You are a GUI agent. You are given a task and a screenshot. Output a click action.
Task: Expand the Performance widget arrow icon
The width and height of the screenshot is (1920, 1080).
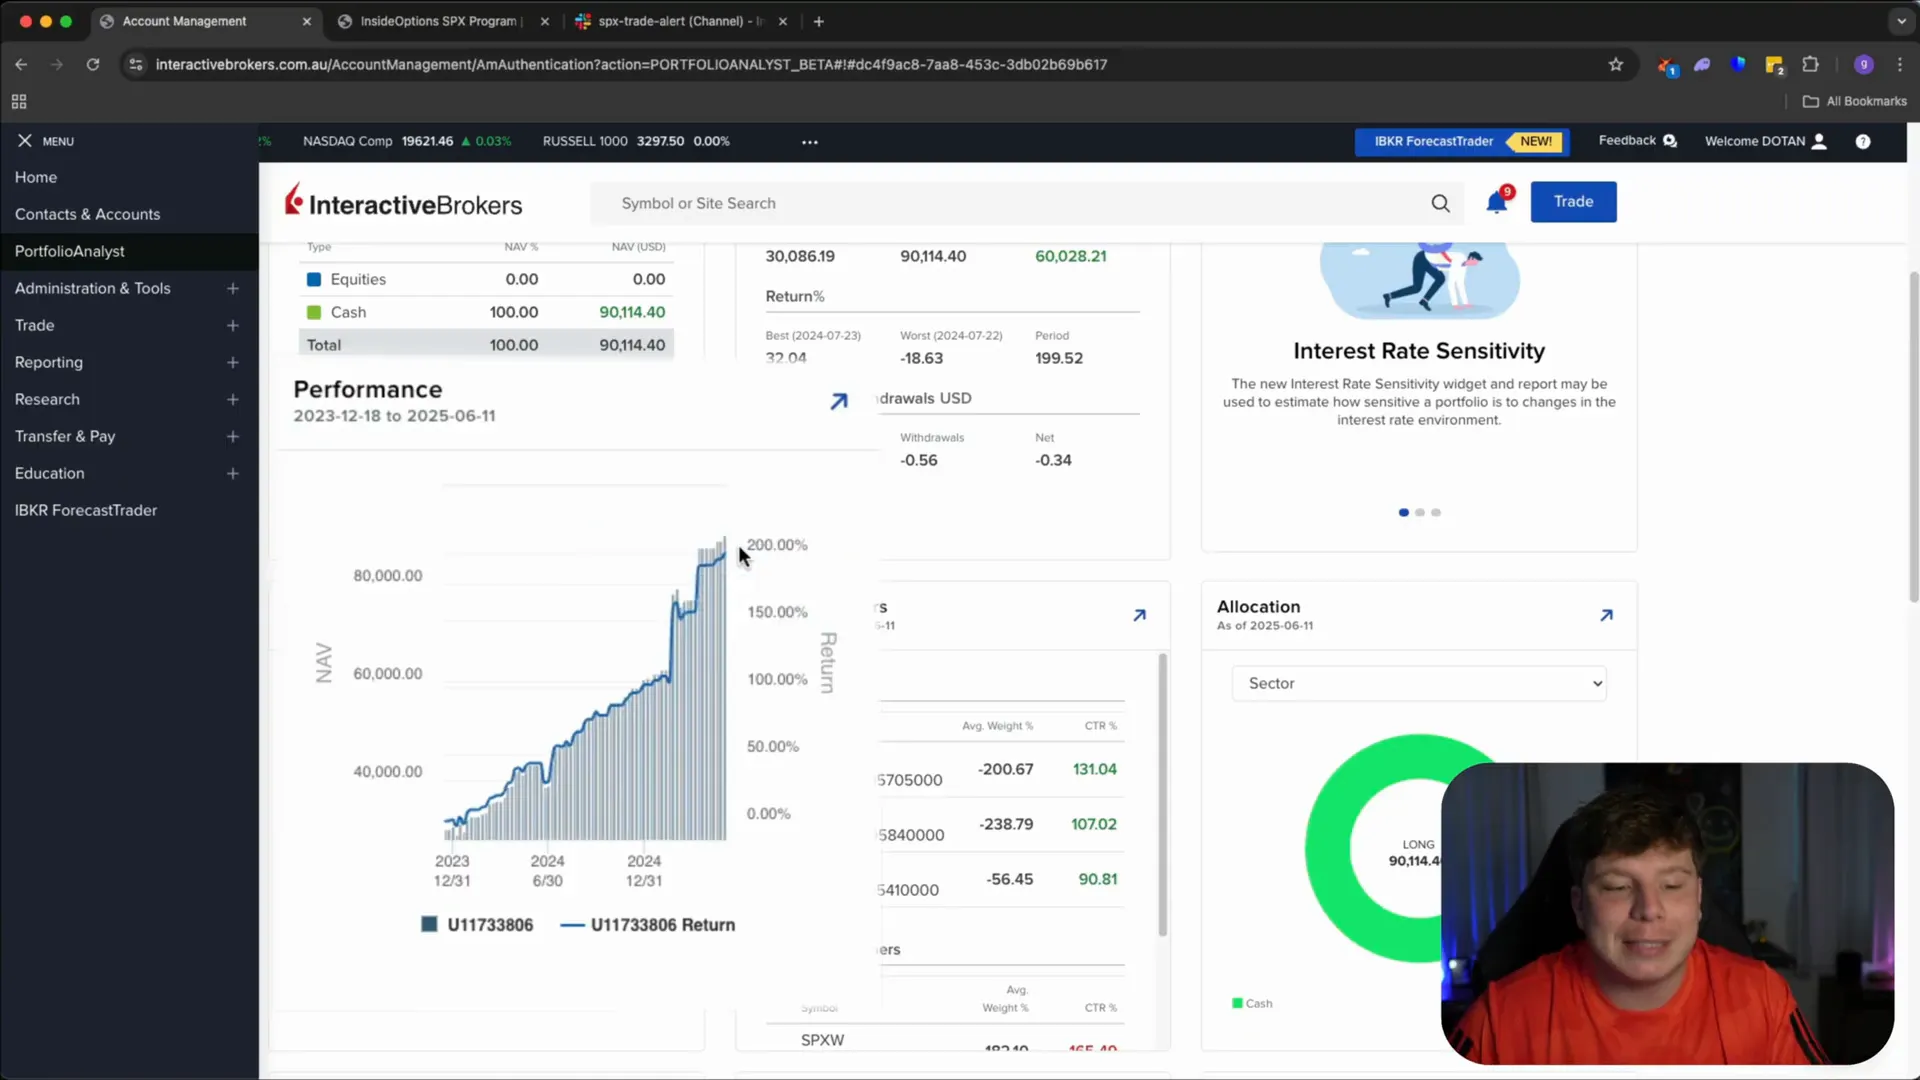(x=839, y=401)
